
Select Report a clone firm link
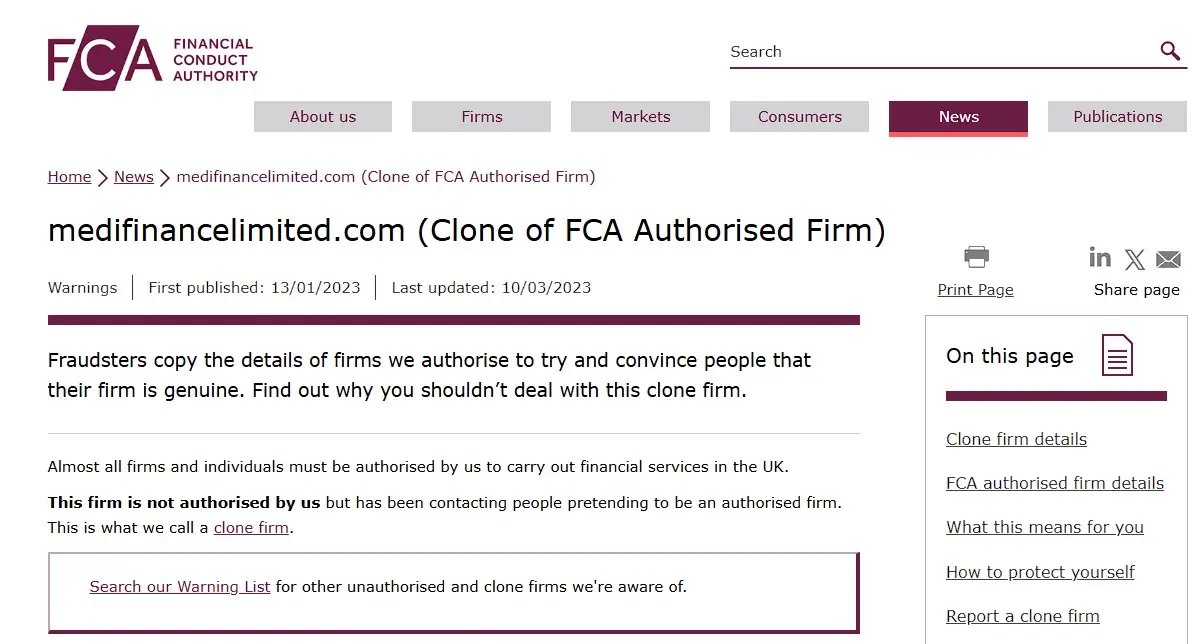coord(1023,616)
